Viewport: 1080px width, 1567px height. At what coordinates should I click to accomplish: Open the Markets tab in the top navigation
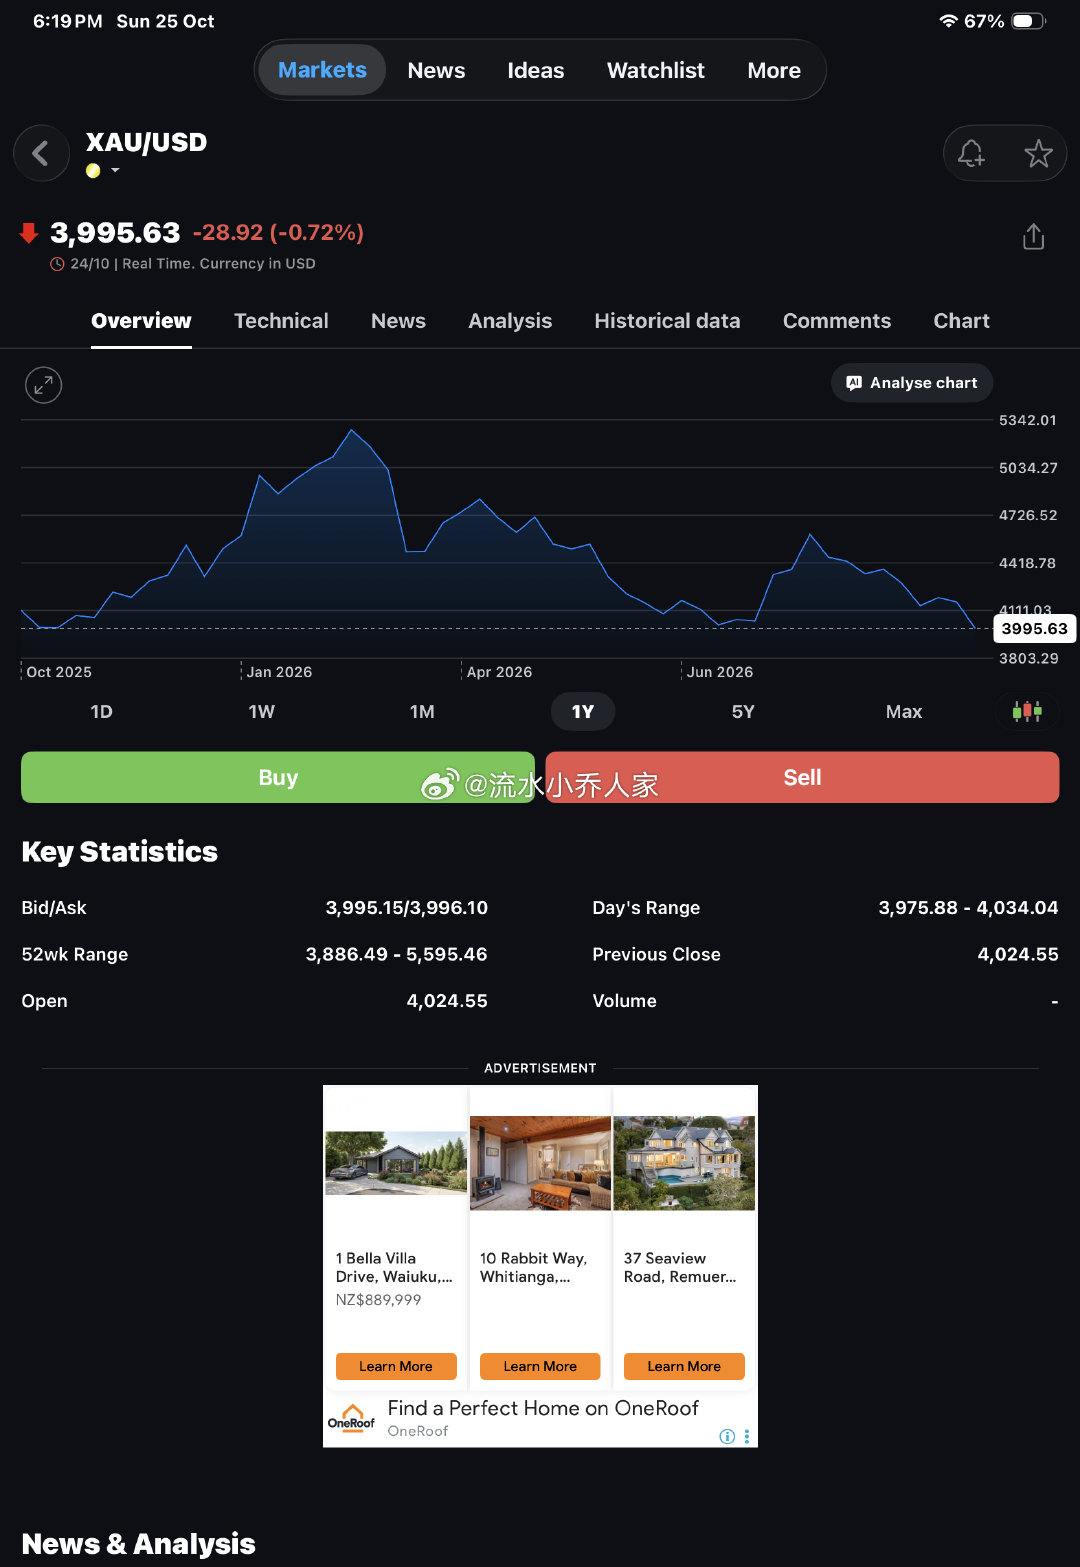pos(322,70)
